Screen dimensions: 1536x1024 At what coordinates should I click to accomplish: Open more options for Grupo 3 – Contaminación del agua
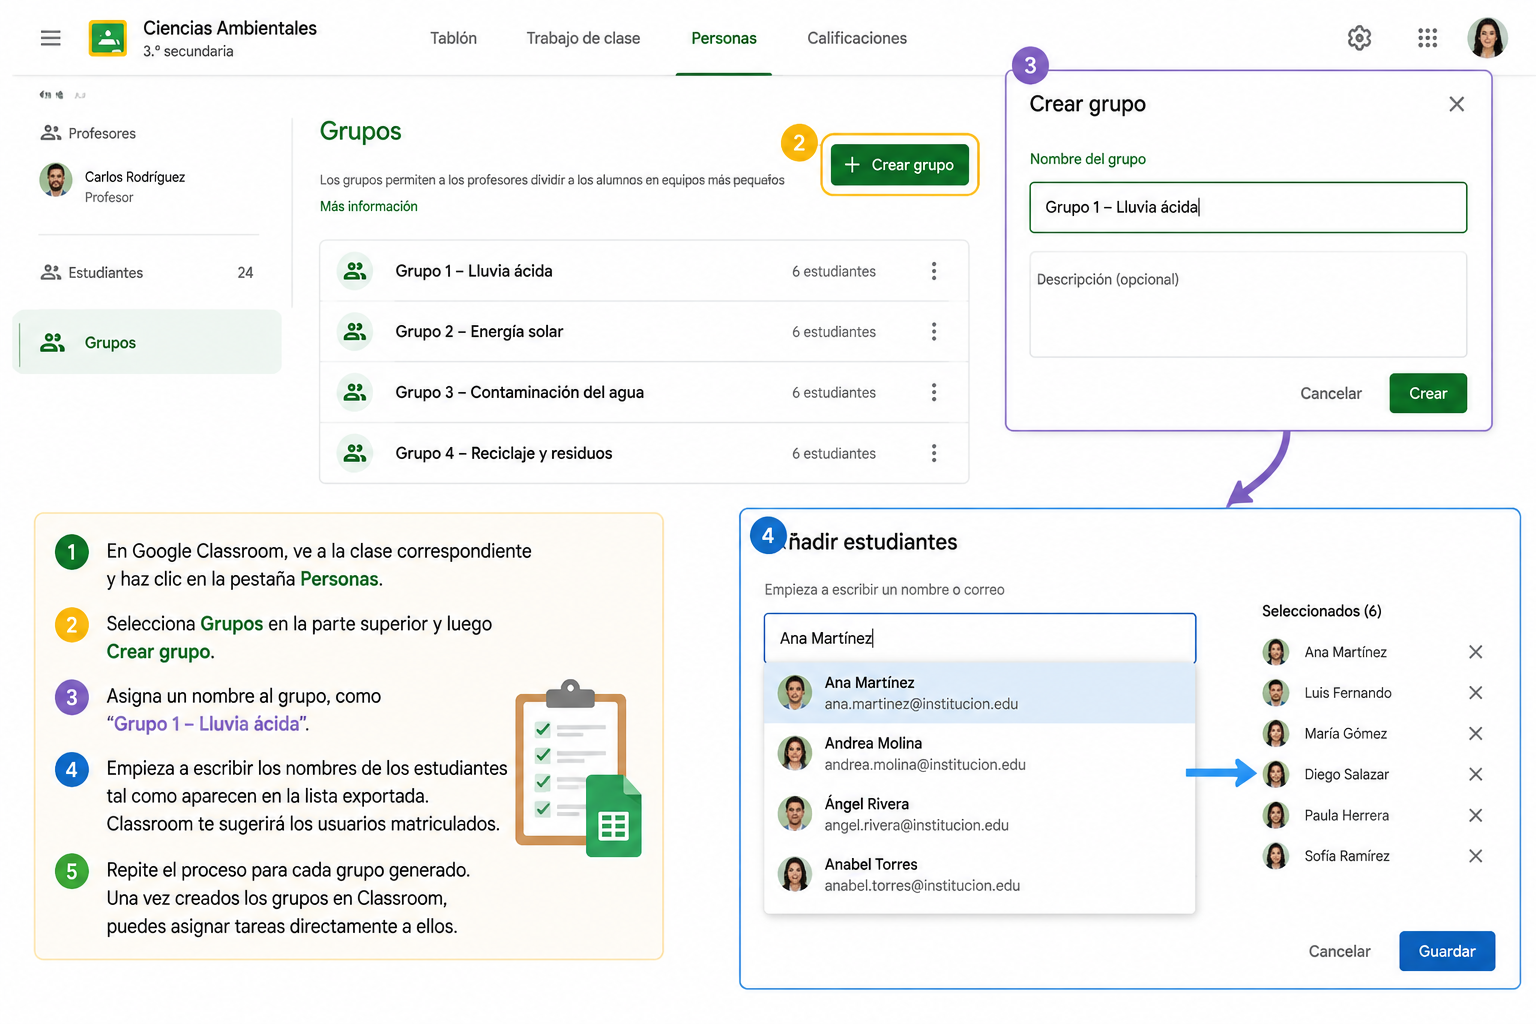[934, 393]
